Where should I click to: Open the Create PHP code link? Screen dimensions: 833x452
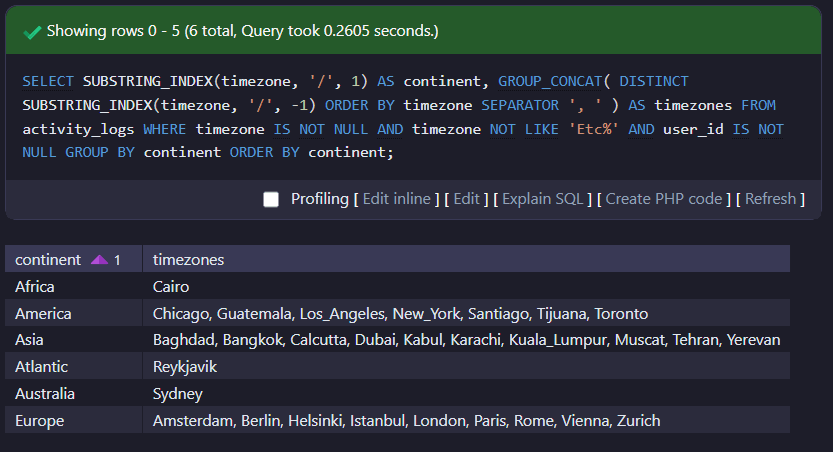664,199
